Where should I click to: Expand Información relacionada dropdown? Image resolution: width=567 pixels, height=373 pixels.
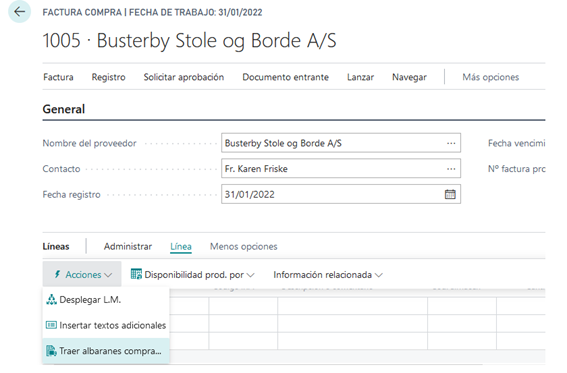point(379,275)
